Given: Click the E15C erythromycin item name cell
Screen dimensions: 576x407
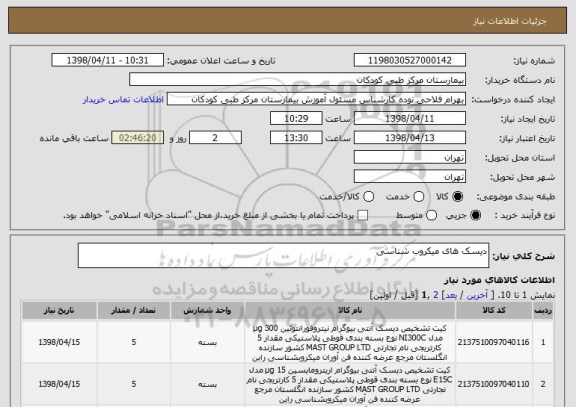Looking at the screenshot, I should pyautogui.click(x=350, y=384).
